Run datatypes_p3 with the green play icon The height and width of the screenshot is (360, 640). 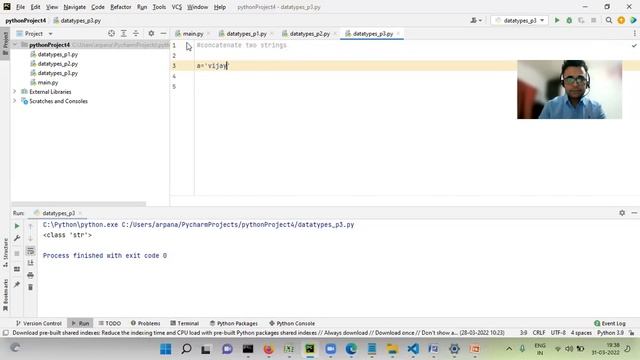(x=557, y=20)
